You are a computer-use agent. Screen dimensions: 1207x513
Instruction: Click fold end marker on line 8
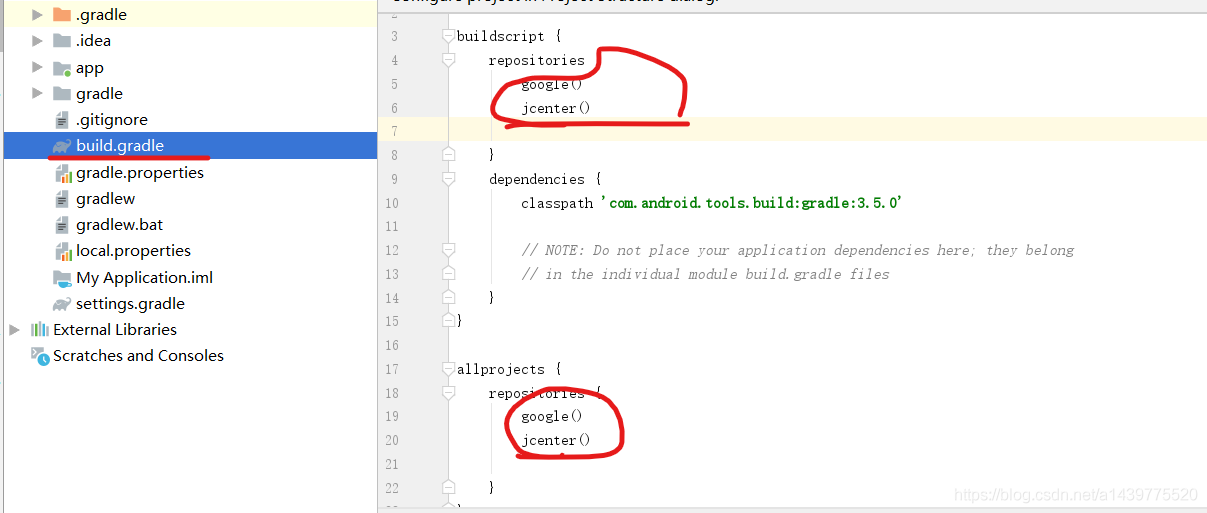[x=448, y=154]
